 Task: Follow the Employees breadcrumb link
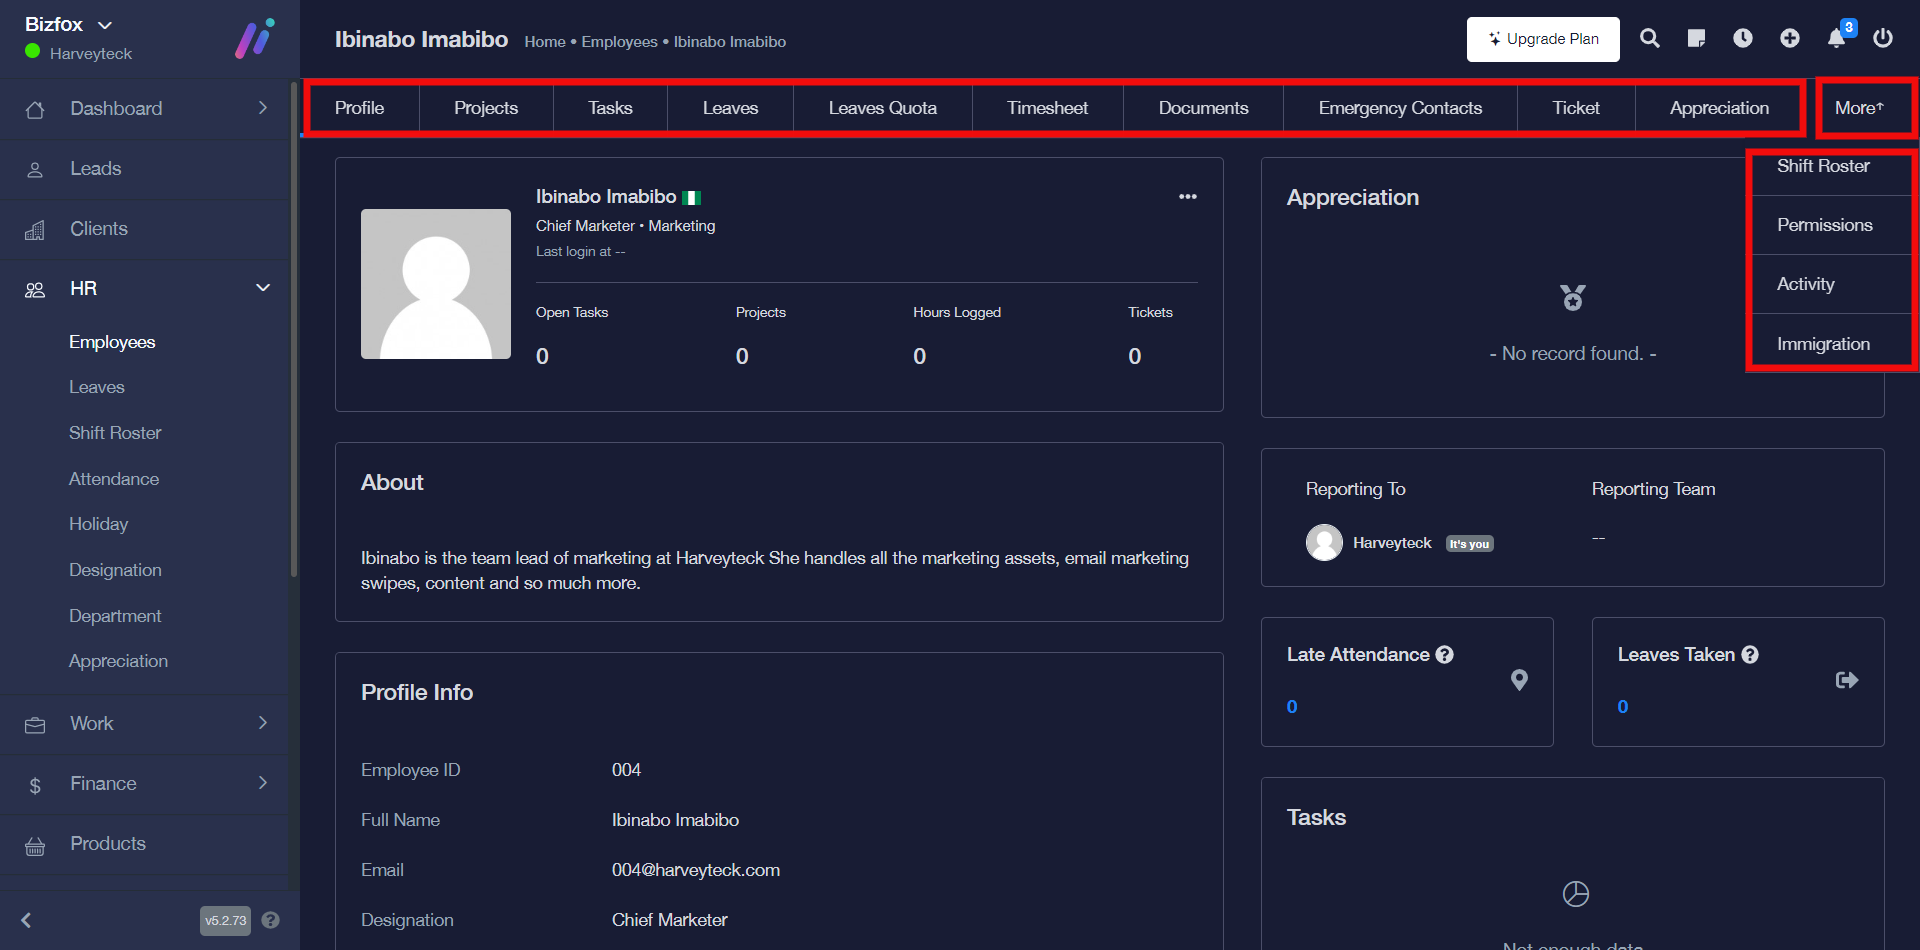pos(619,42)
